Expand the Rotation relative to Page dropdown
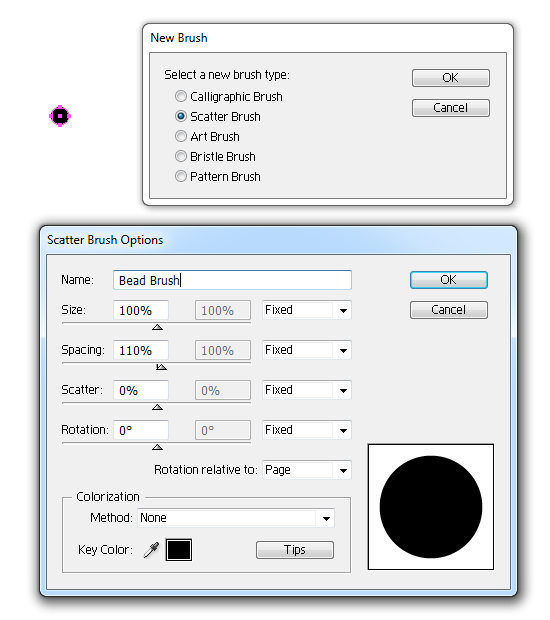Viewport: 550px width, 620px height. (x=307, y=470)
